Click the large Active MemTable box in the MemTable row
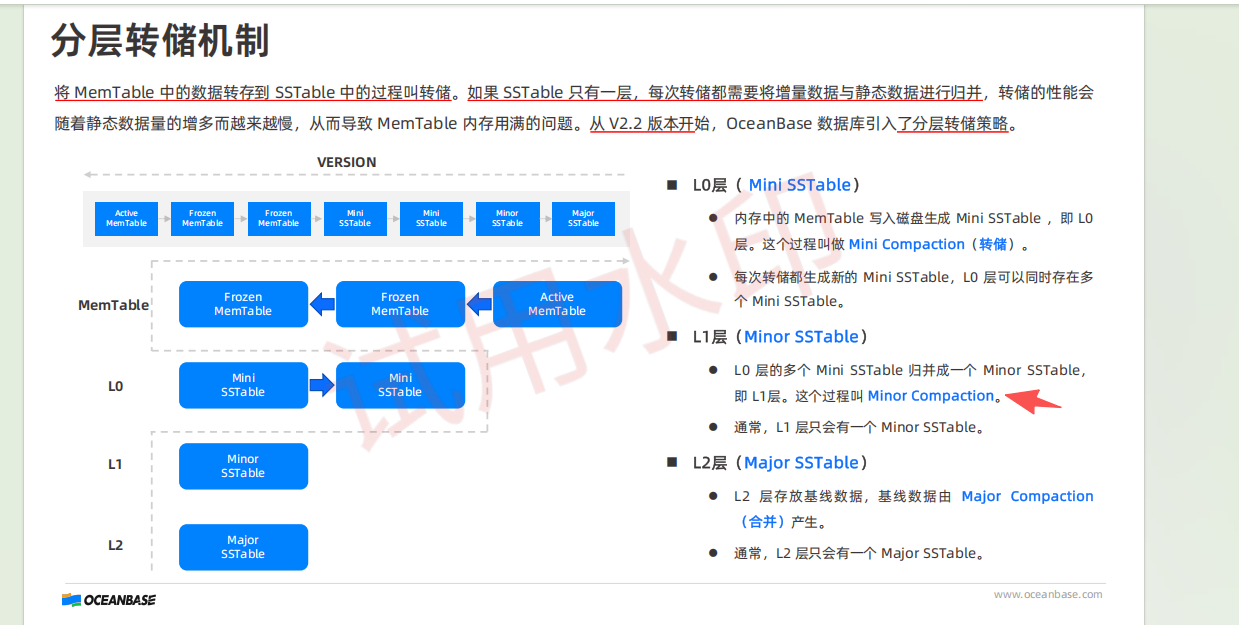Image resolution: width=1239 pixels, height=625 pixels. pos(557,304)
